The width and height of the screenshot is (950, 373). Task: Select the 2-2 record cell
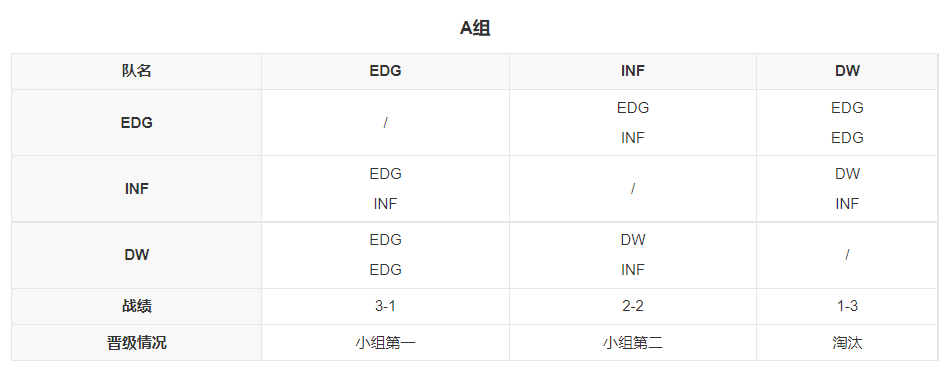click(x=633, y=306)
